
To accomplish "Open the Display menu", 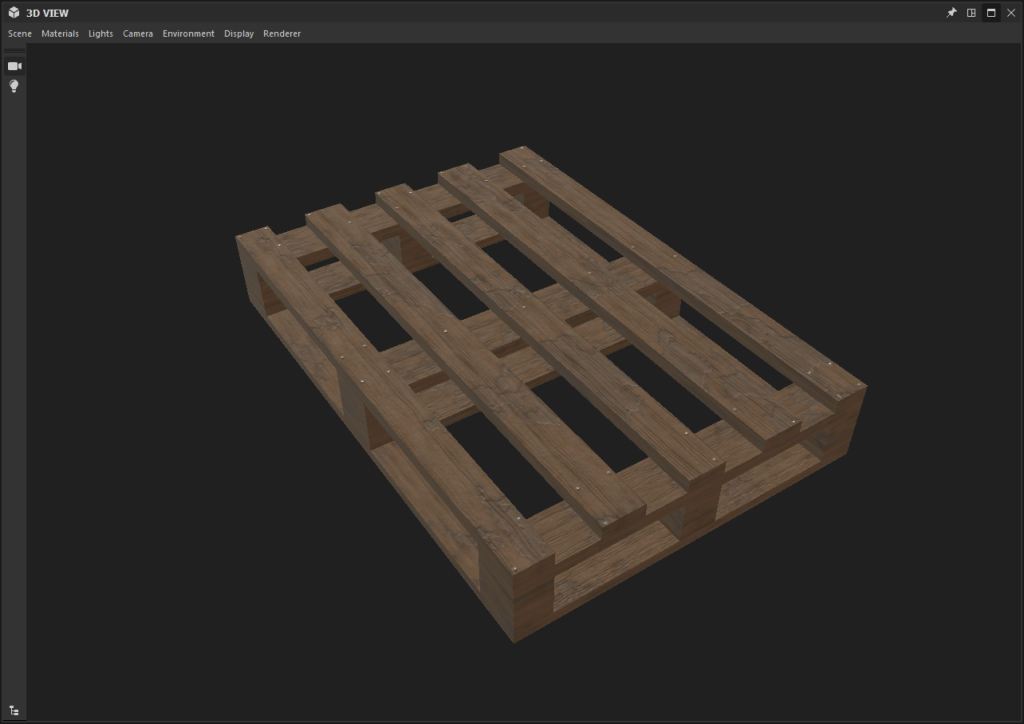I will point(239,34).
